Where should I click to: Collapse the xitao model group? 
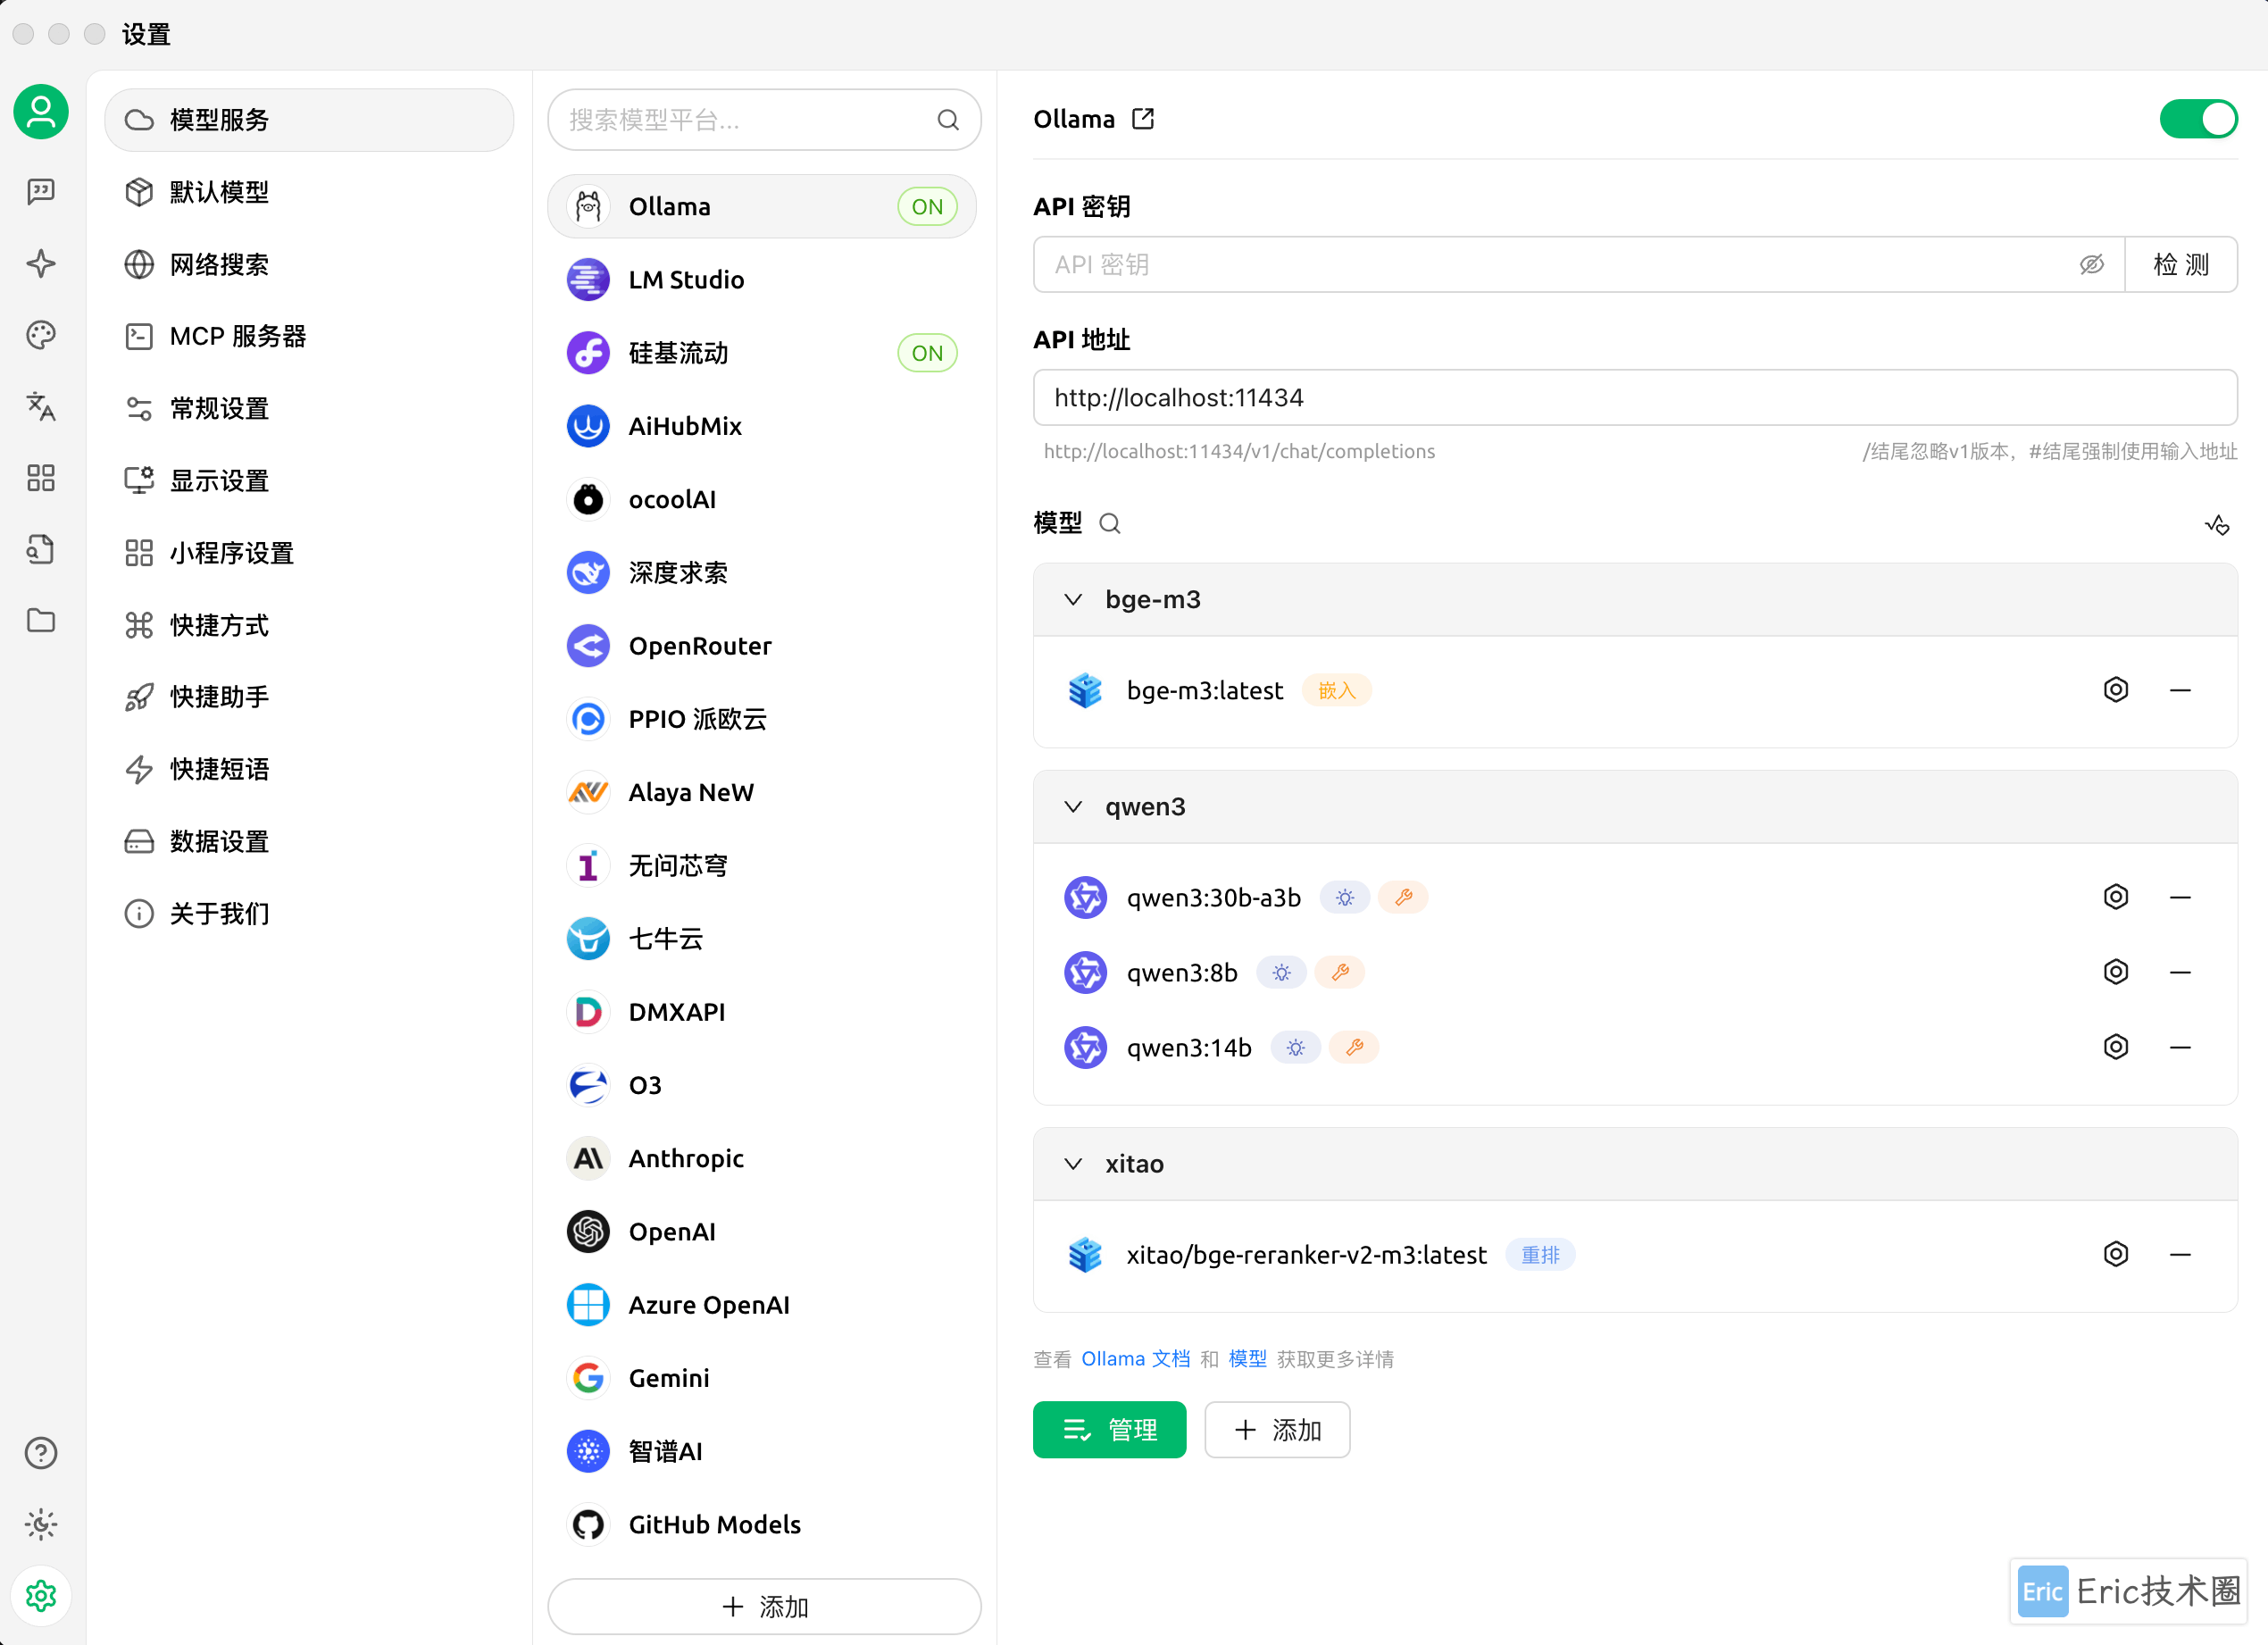(x=1073, y=1164)
